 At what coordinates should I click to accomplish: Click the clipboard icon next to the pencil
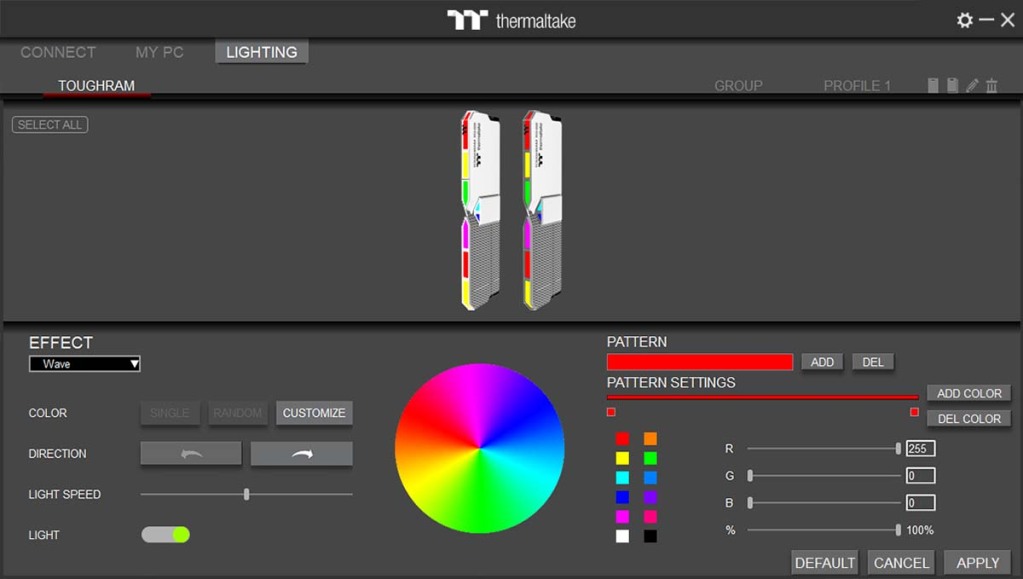[x=953, y=86]
